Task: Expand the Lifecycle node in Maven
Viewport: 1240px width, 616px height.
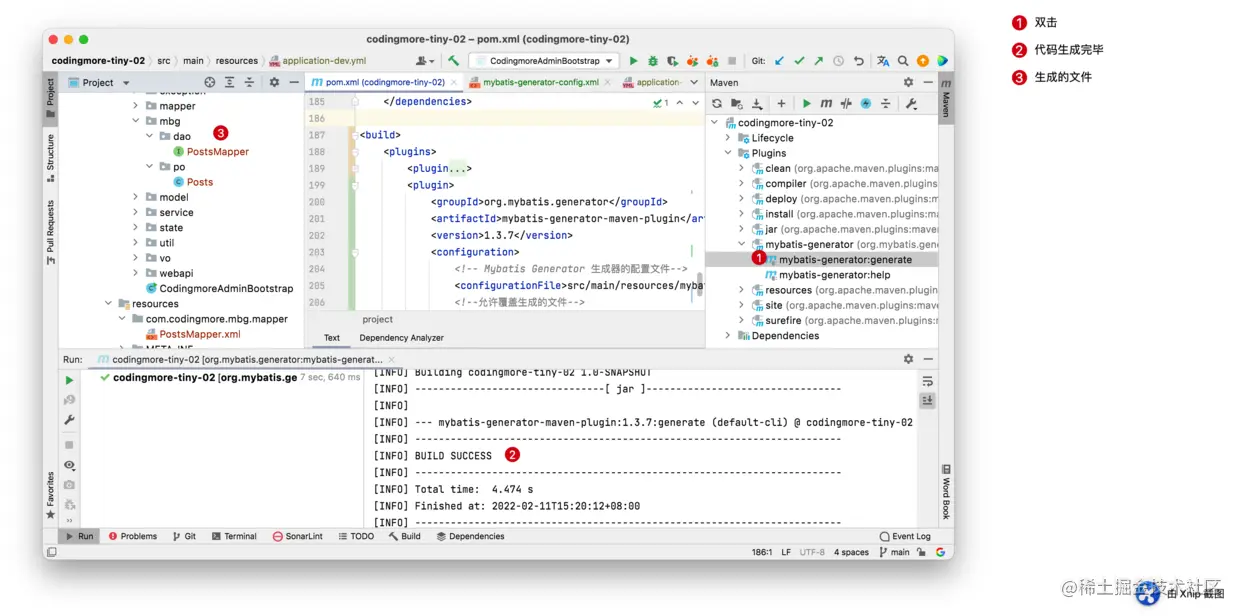Action: point(728,138)
